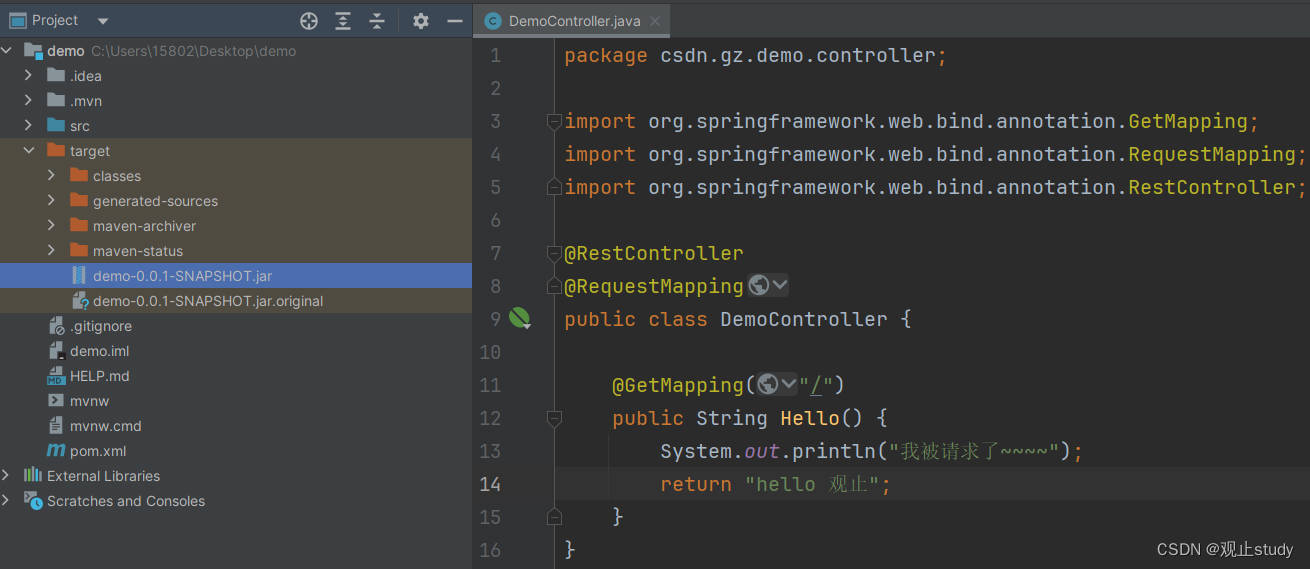Click the Hello method name
Screen dimensions: 1310x569
pyautogui.click(x=810, y=418)
